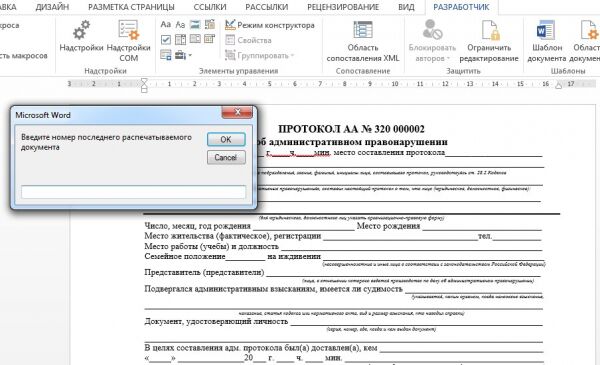
Task: Click 'Шаблоны' group label
Action: (x=568, y=71)
